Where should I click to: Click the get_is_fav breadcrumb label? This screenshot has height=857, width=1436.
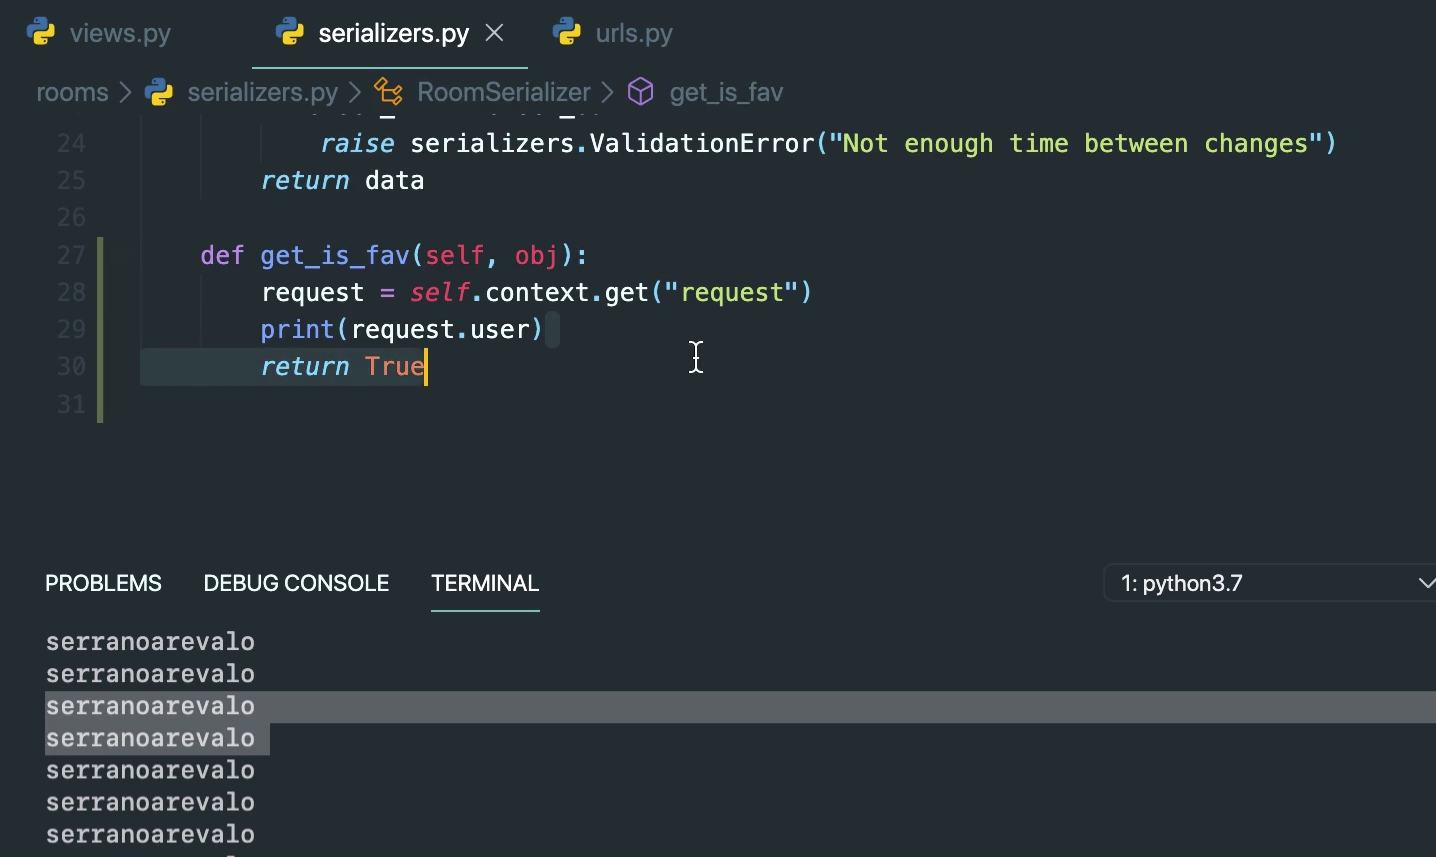(726, 91)
